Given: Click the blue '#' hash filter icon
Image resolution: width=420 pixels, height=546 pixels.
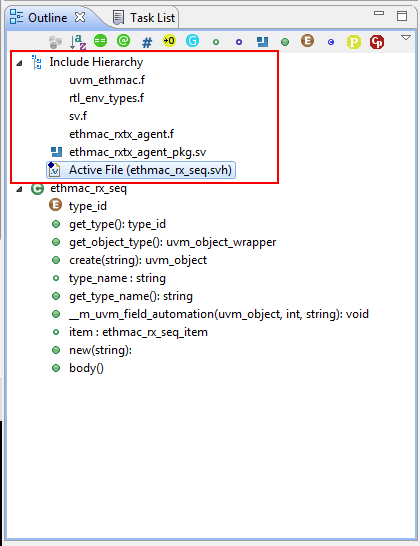Looking at the screenshot, I should point(147,42).
